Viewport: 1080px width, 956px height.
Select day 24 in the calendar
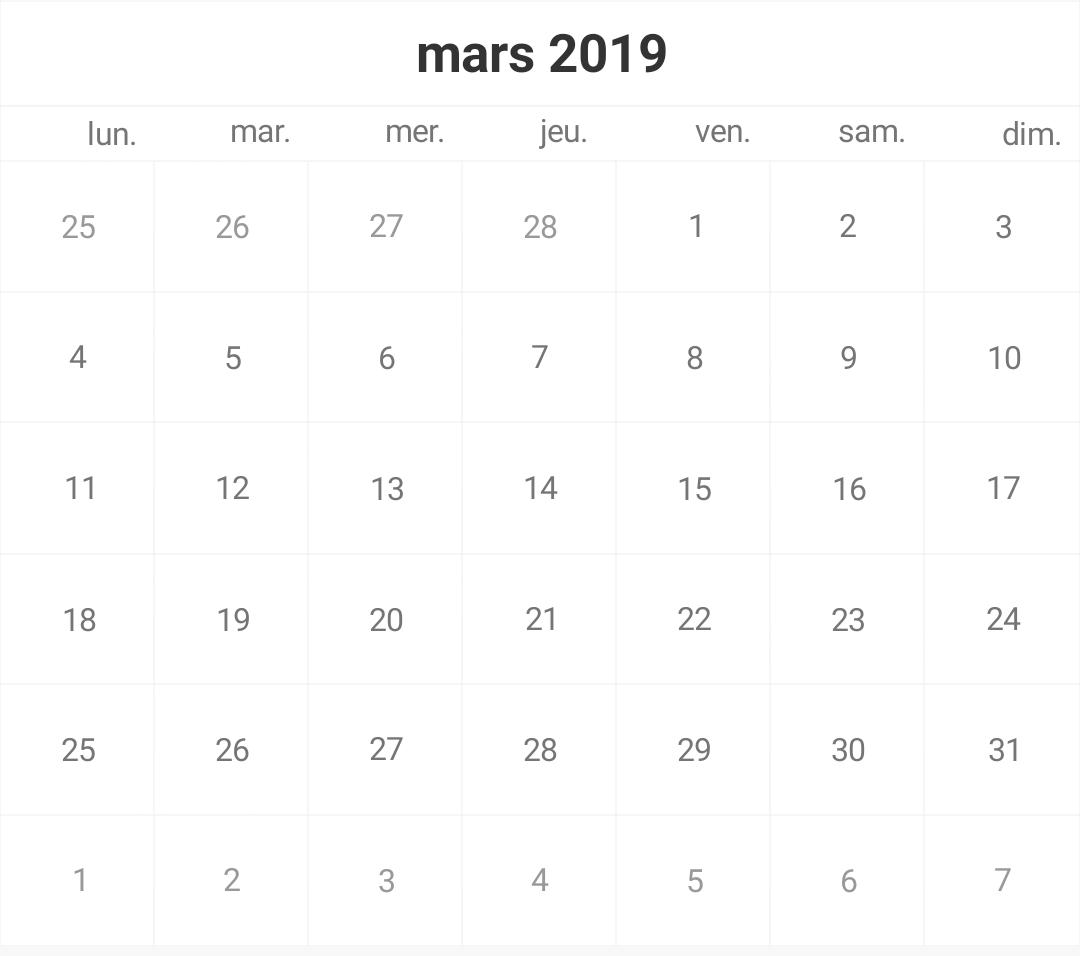pos(1003,619)
